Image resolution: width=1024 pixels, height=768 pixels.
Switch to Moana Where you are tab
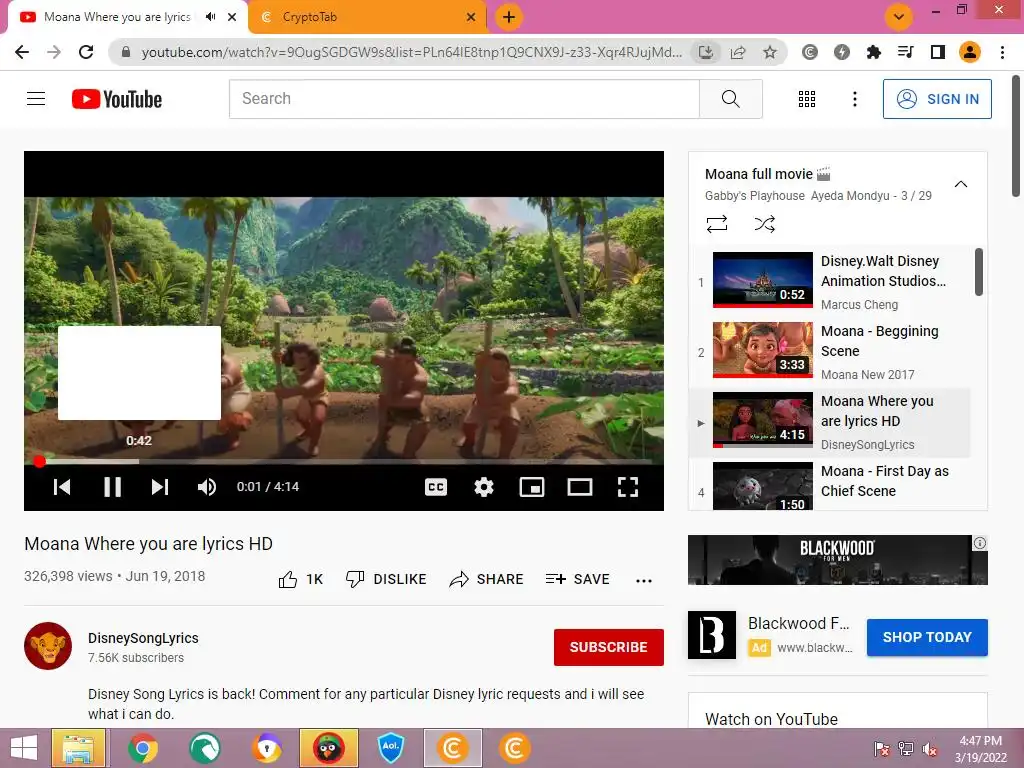click(118, 17)
